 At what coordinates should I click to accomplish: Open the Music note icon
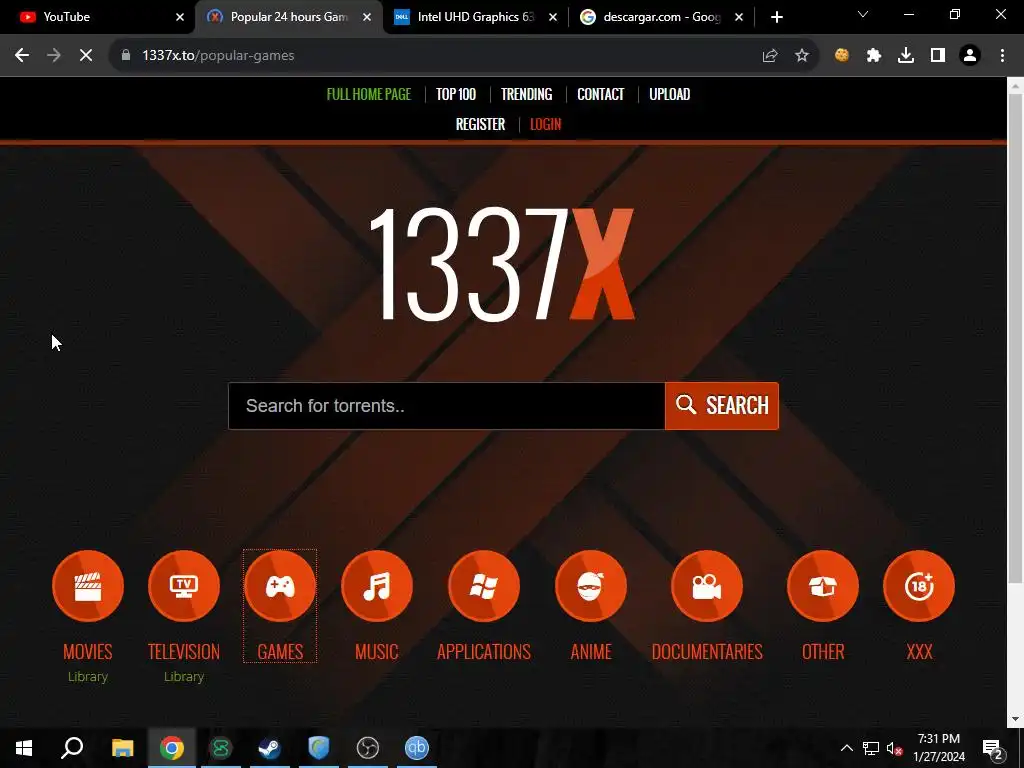[x=377, y=586]
